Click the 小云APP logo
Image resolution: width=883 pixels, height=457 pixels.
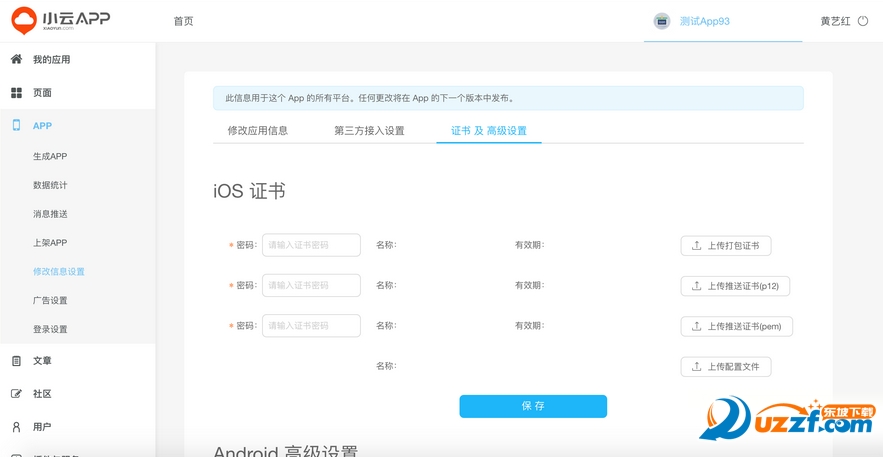pyautogui.click(x=60, y=20)
